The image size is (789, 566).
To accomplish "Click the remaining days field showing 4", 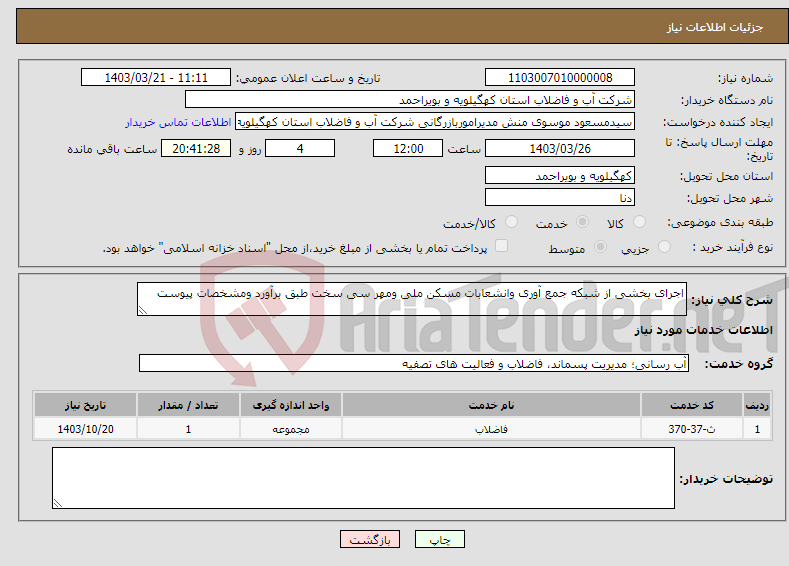I will pos(300,148).
